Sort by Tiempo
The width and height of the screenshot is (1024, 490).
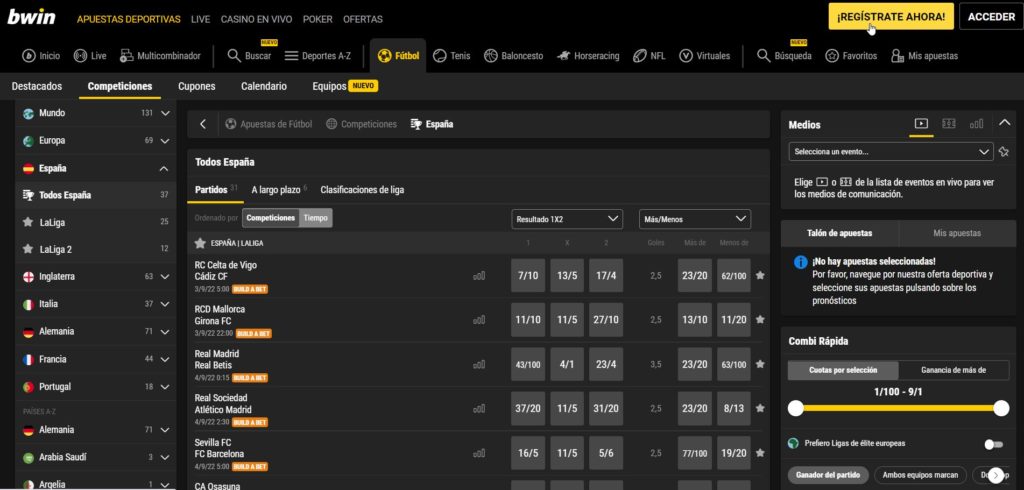tap(315, 218)
